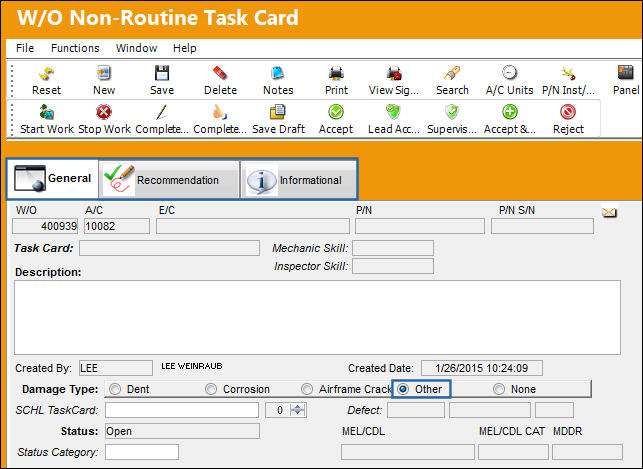
Task: Click the SCHL TaskCard number spinner arrows
Action: [x=298, y=410]
